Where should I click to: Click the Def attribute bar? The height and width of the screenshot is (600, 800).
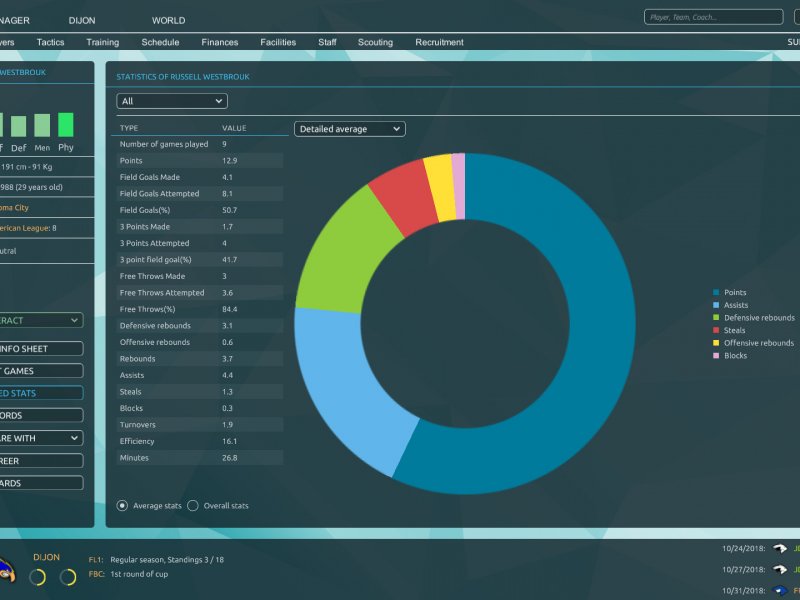[19, 127]
